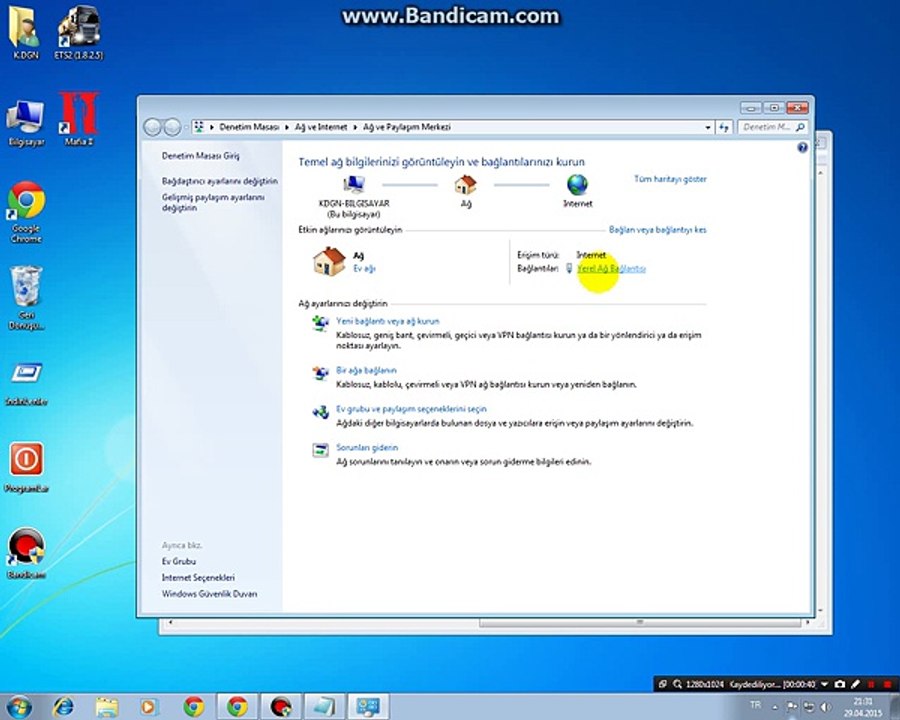Click Bandicam pencil drawing icon
This screenshot has height=720, width=900.
point(855,684)
